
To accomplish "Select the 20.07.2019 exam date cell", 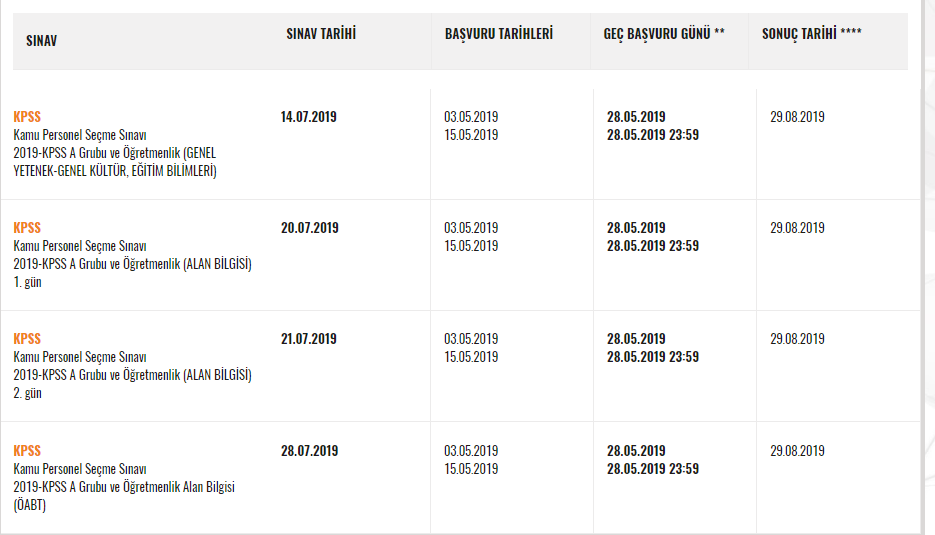I will [309, 228].
